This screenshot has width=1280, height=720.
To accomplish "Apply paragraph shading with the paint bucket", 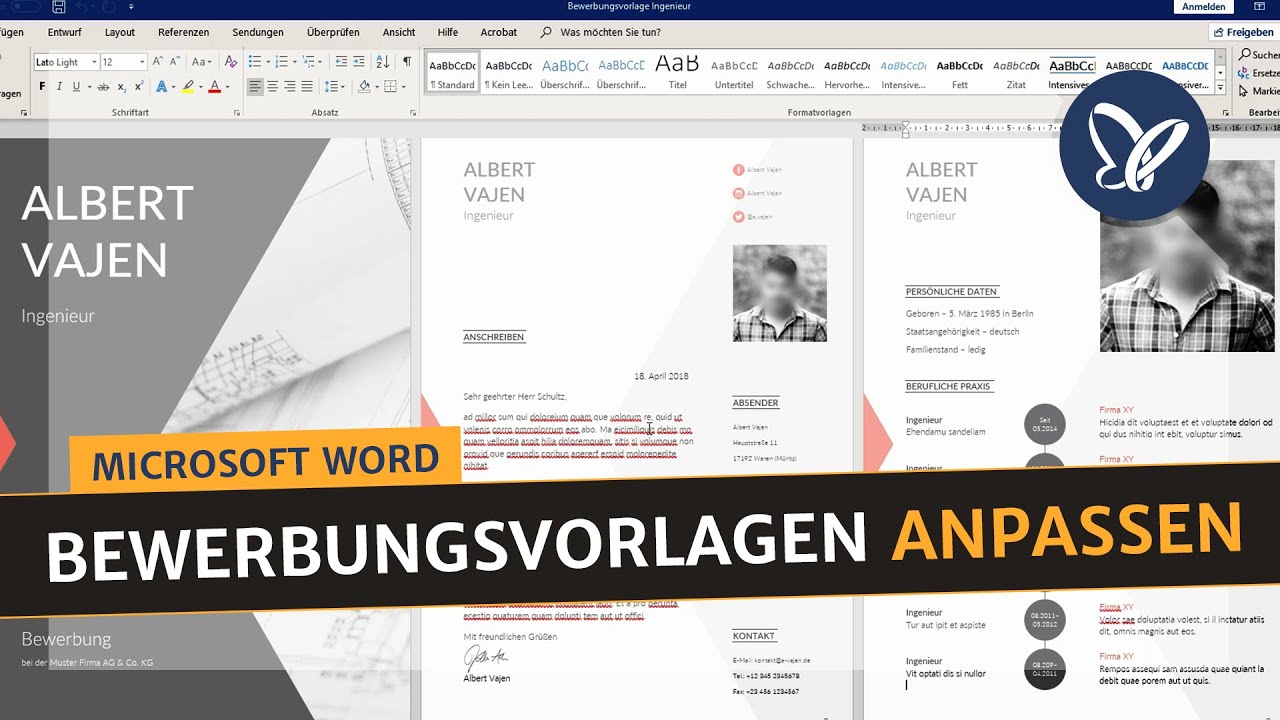I will click(x=363, y=87).
